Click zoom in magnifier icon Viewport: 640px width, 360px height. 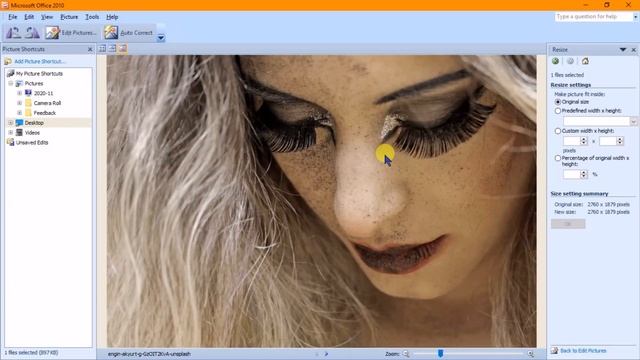pyautogui.click(x=530, y=354)
